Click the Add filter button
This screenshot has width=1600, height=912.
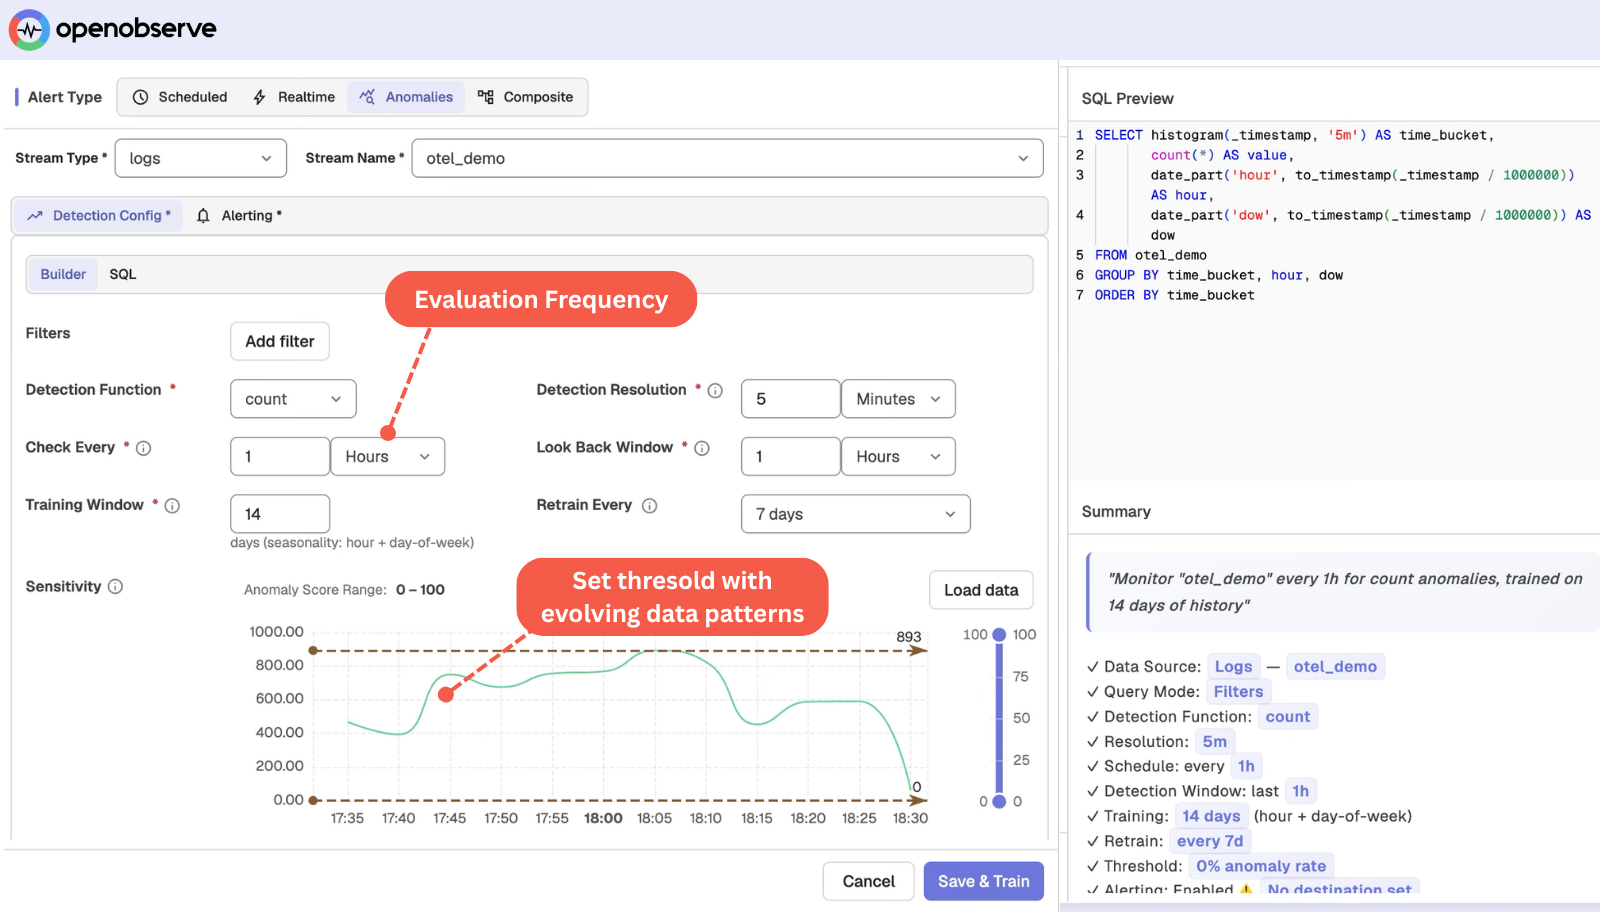coord(280,341)
